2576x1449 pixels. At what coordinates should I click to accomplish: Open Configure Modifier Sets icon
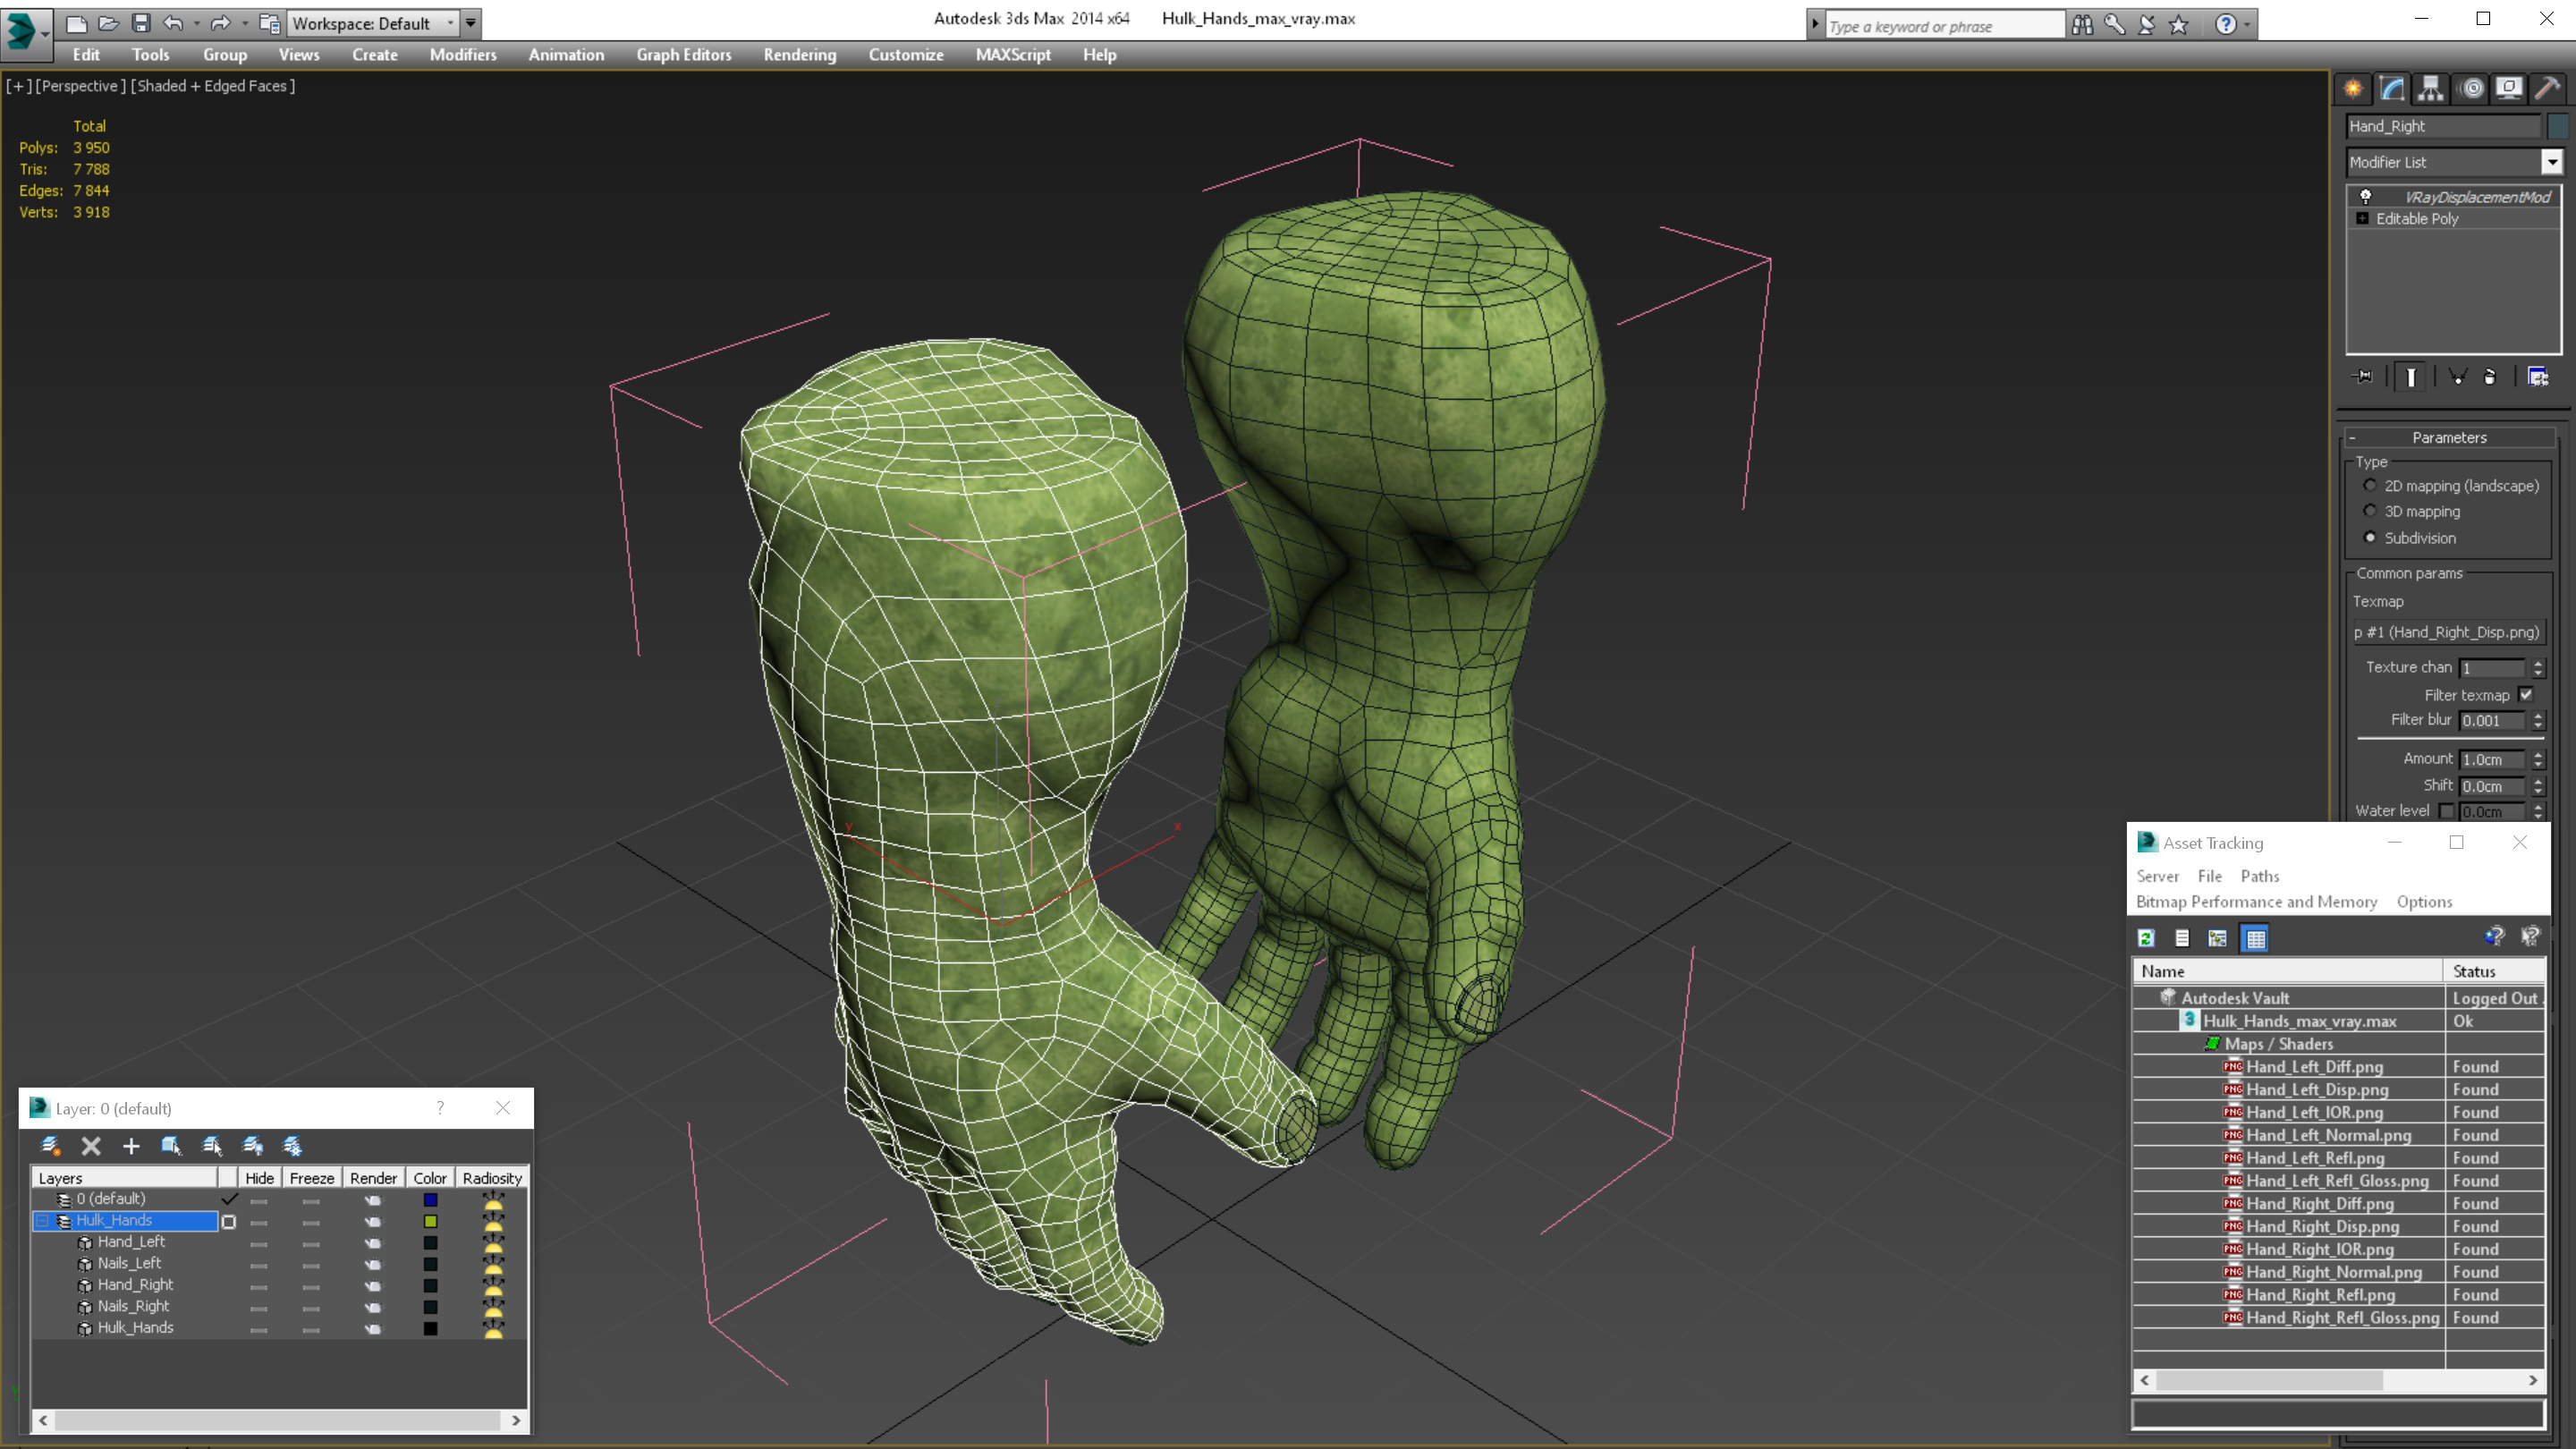click(x=2538, y=377)
